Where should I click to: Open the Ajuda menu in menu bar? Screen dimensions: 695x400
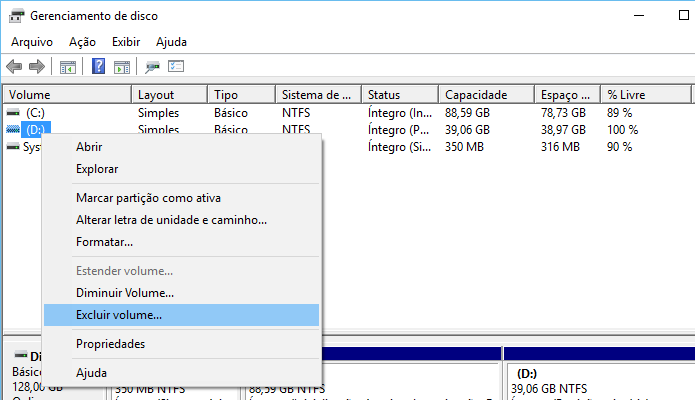[x=171, y=42]
